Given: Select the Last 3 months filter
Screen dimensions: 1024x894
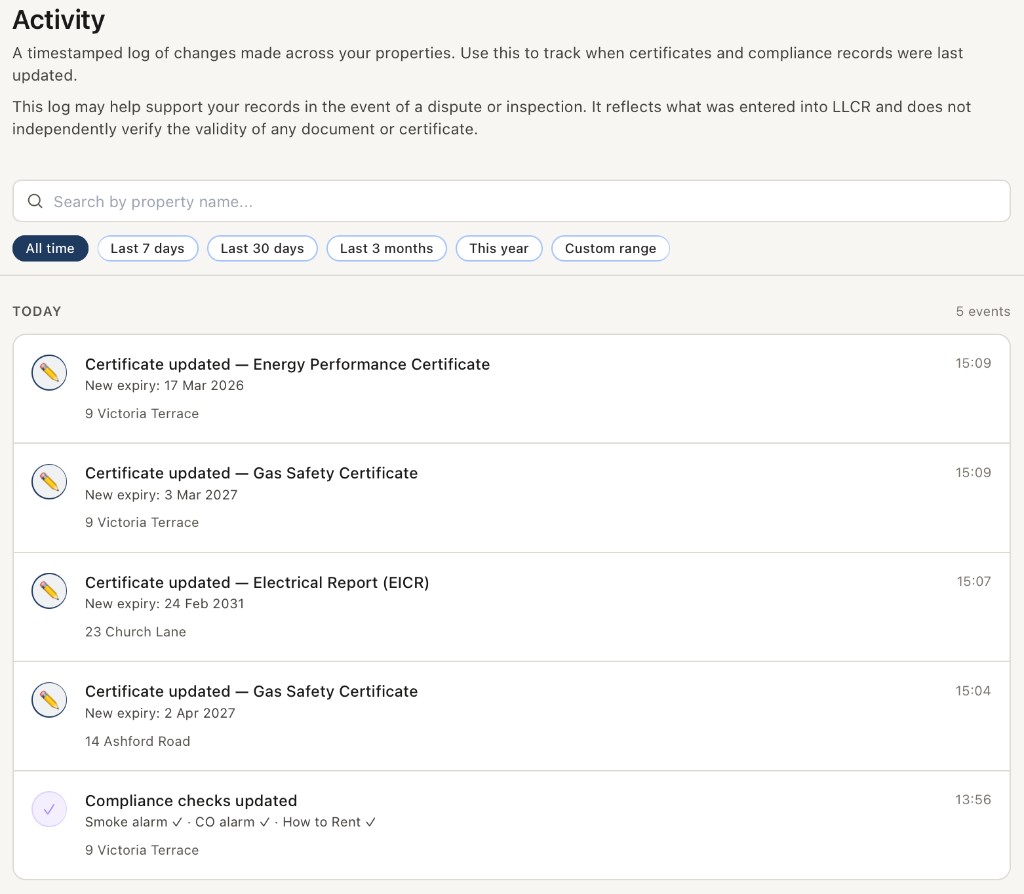Looking at the screenshot, I should 386,248.
